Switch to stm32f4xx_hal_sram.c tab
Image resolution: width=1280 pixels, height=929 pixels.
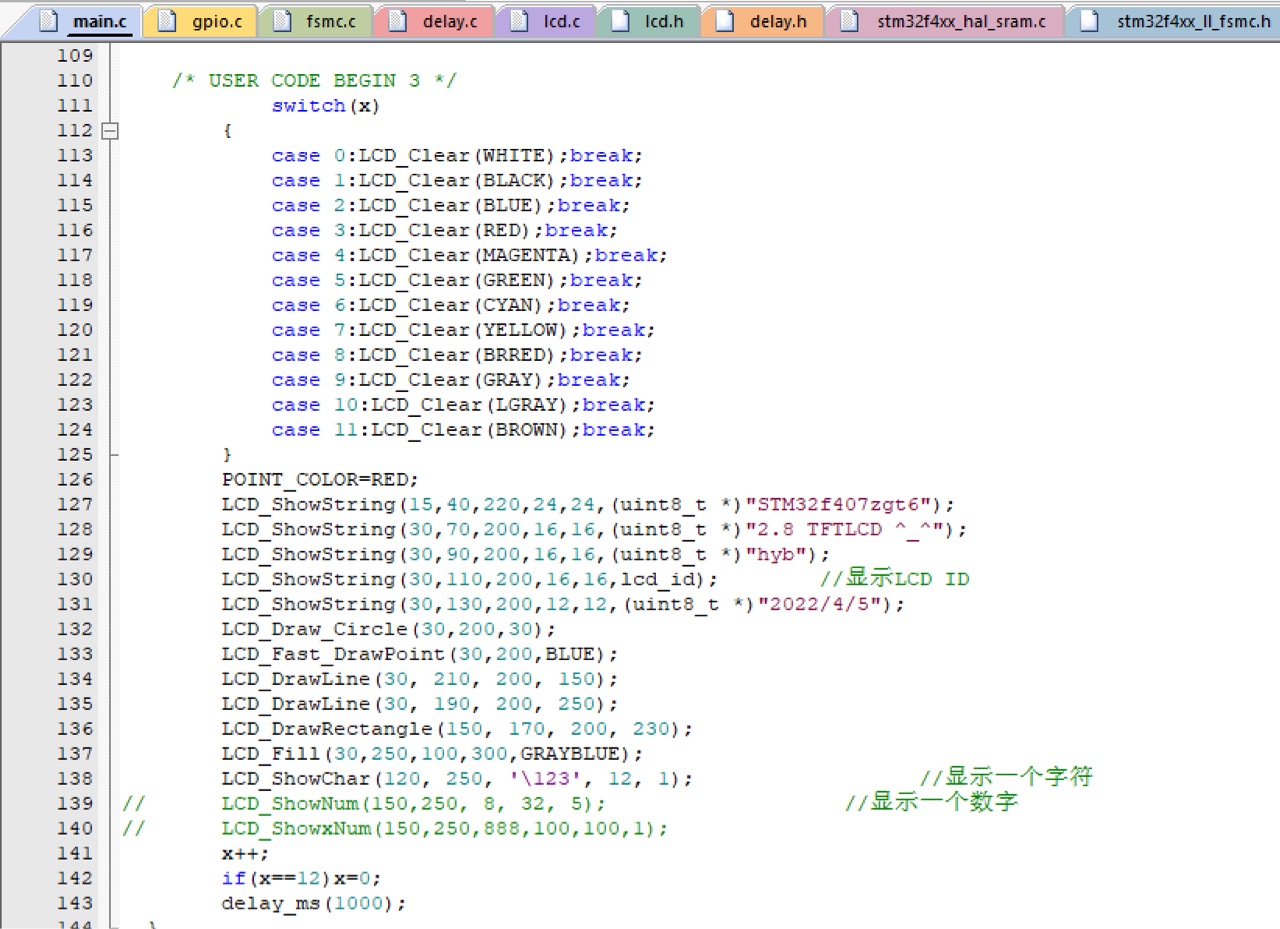945,21
